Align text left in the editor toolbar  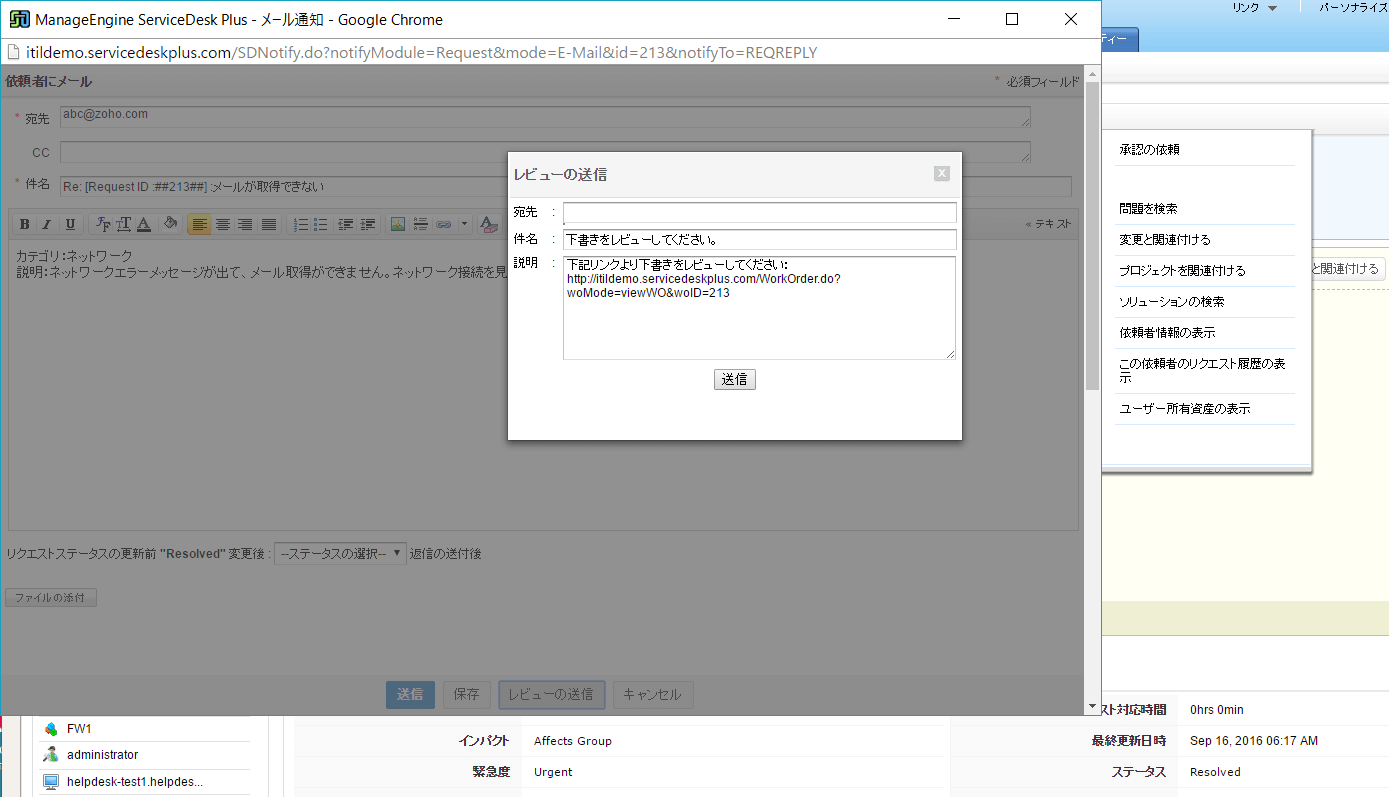coord(200,224)
